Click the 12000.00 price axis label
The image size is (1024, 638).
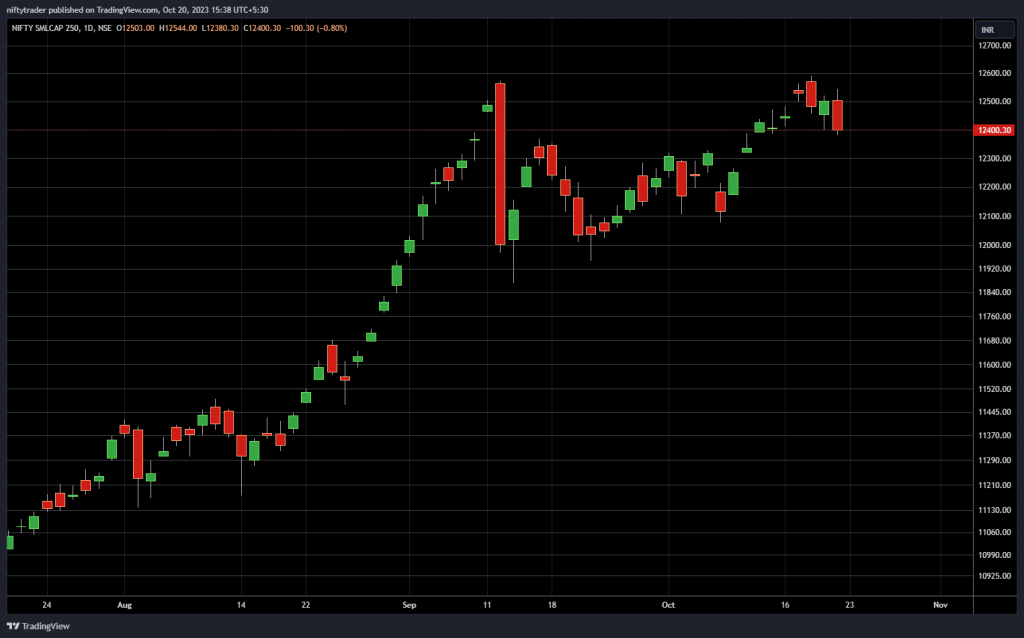tap(995, 246)
